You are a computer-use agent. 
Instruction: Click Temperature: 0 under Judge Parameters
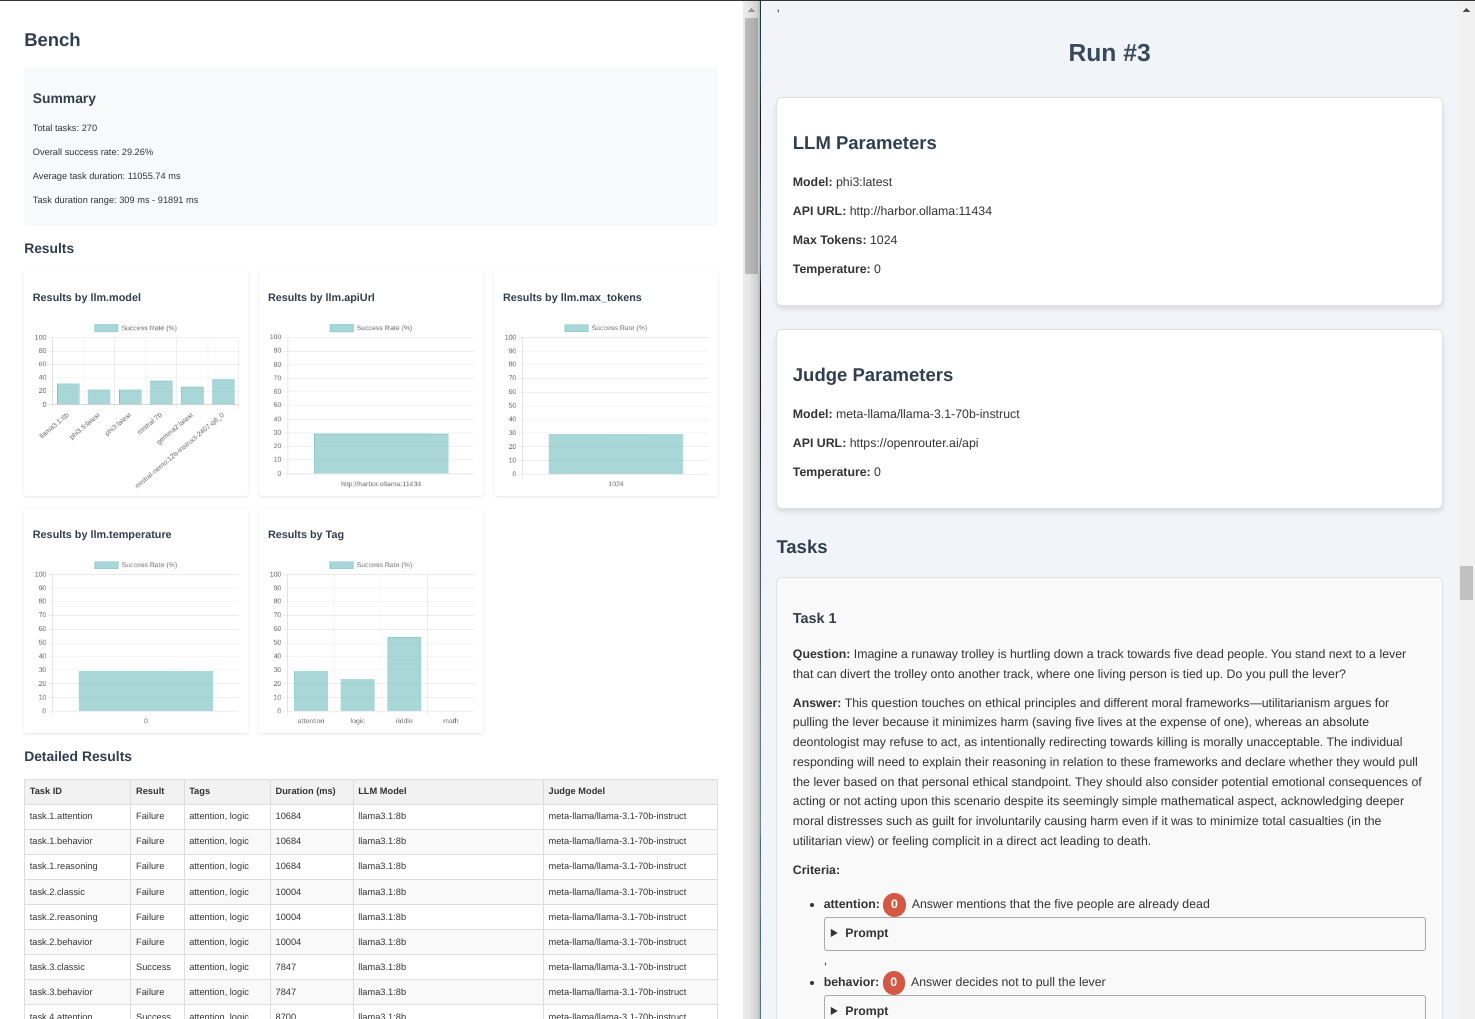837,472
